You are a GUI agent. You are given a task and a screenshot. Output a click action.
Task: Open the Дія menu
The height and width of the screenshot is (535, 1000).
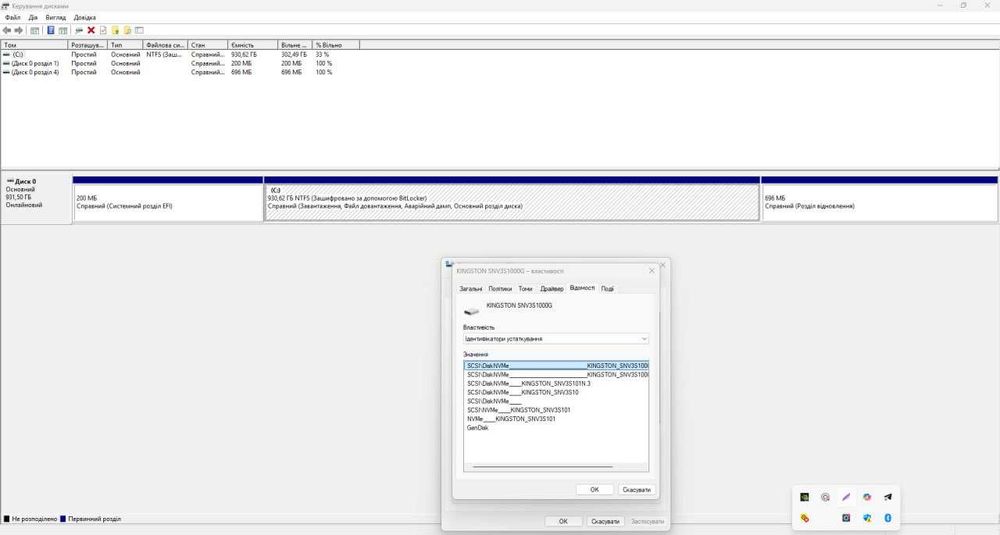pos(33,17)
